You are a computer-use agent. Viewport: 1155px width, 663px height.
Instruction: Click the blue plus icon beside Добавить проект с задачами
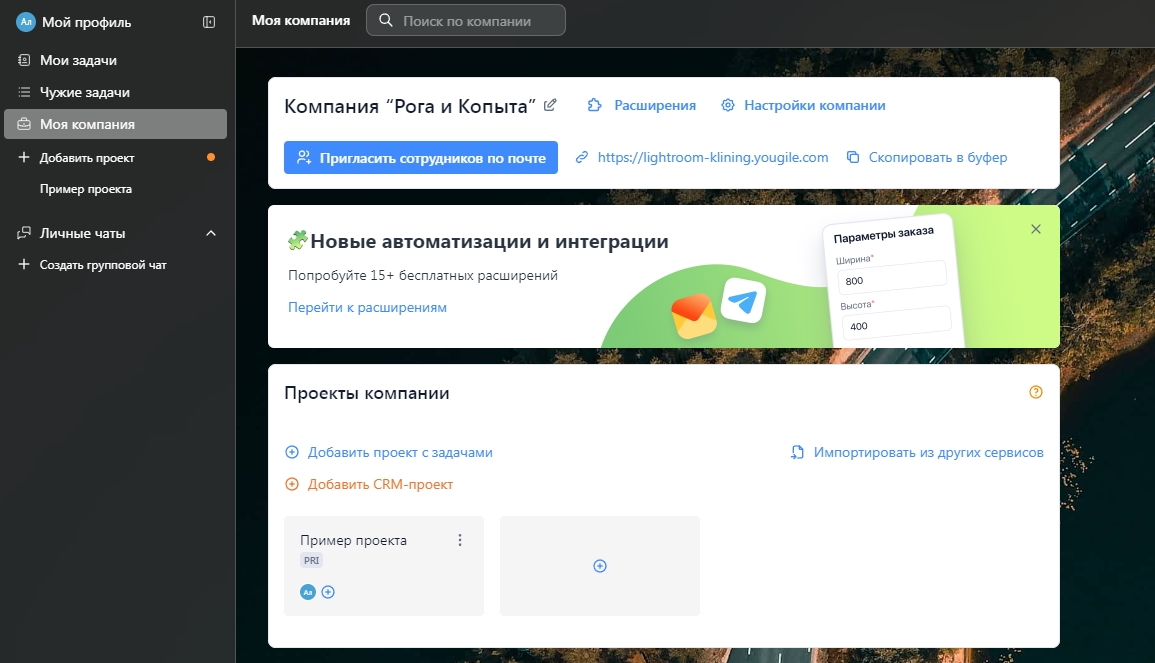[292, 452]
